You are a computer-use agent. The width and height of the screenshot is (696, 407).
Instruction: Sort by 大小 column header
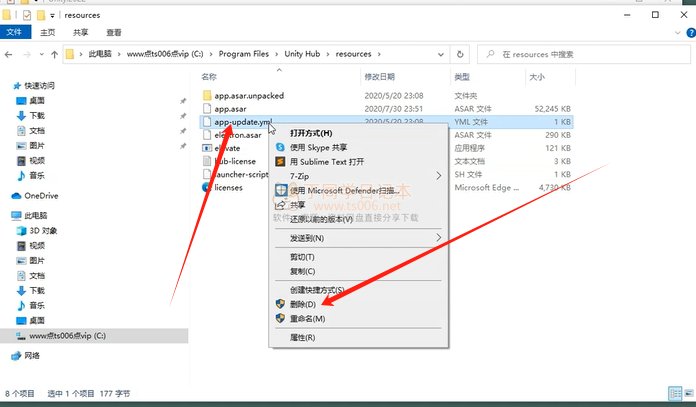tap(537, 77)
